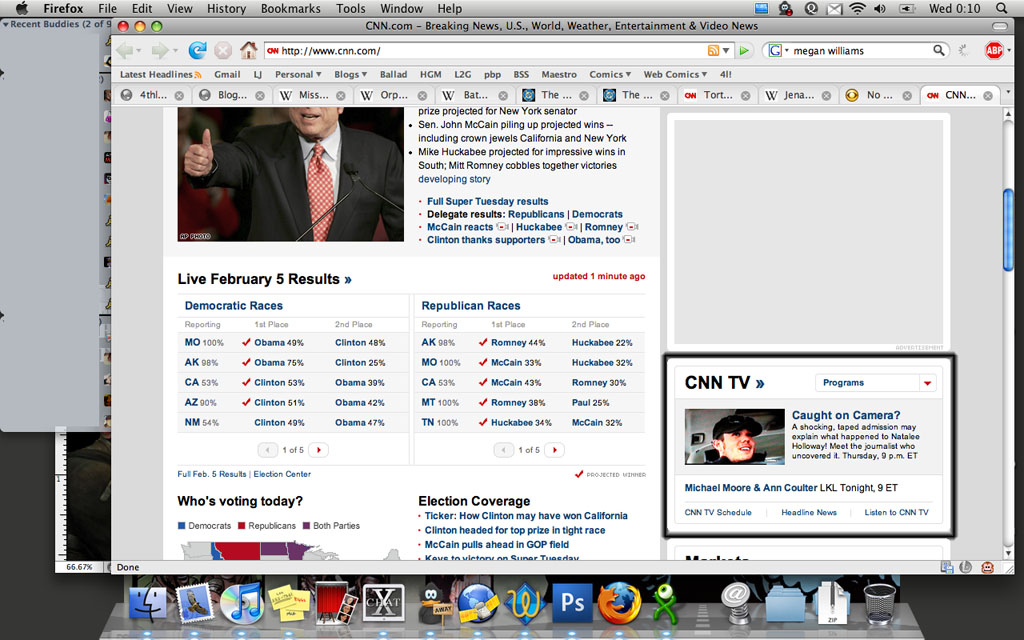Open the Latest Headlines bookmark
This screenshot has width=1024, height=640.
(160, 74)
